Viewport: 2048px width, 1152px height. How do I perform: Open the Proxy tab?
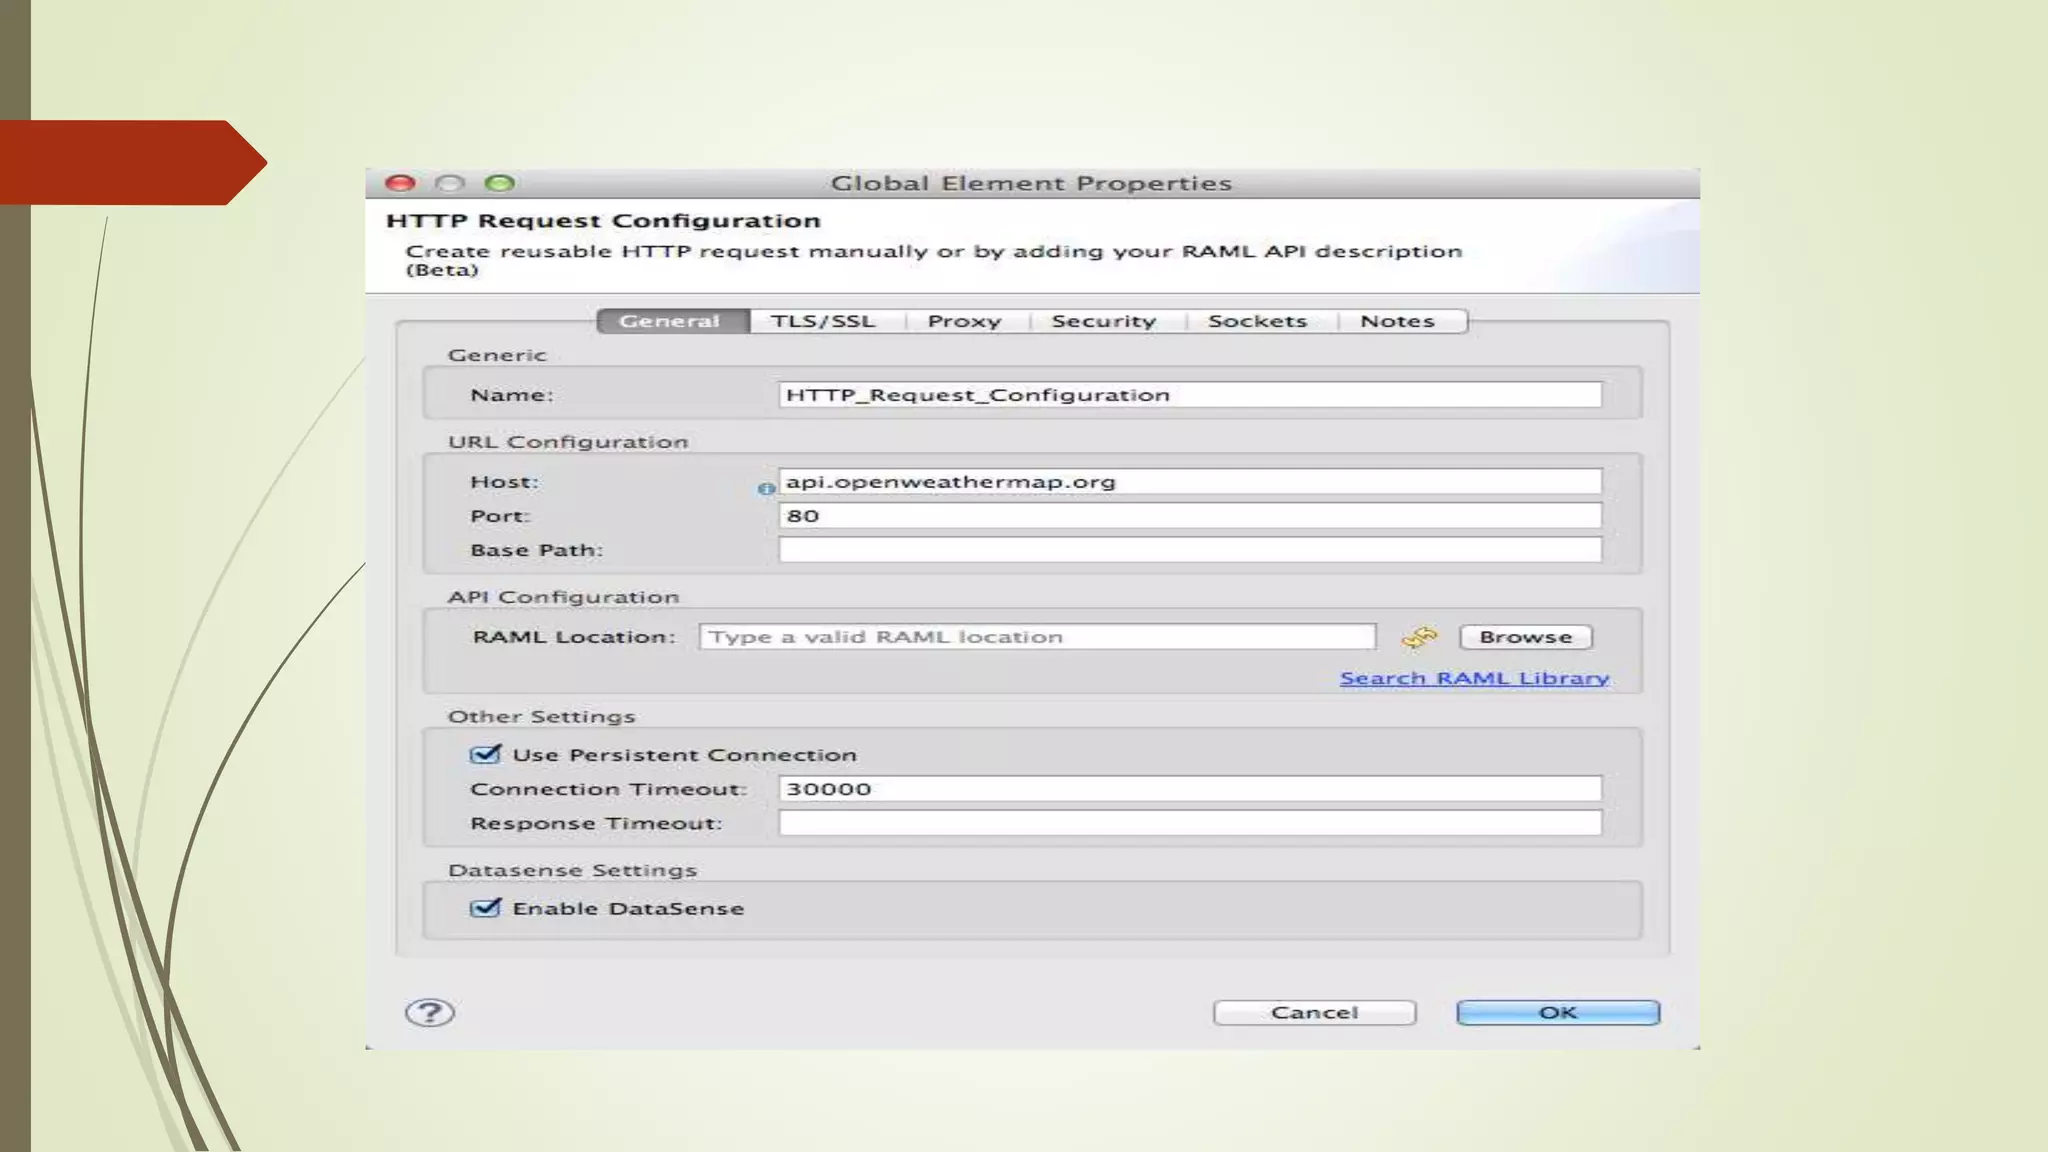964,321
